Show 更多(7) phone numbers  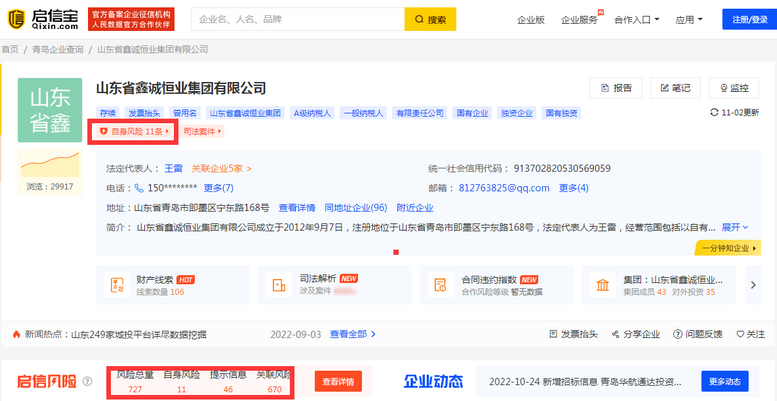(219, 188)
